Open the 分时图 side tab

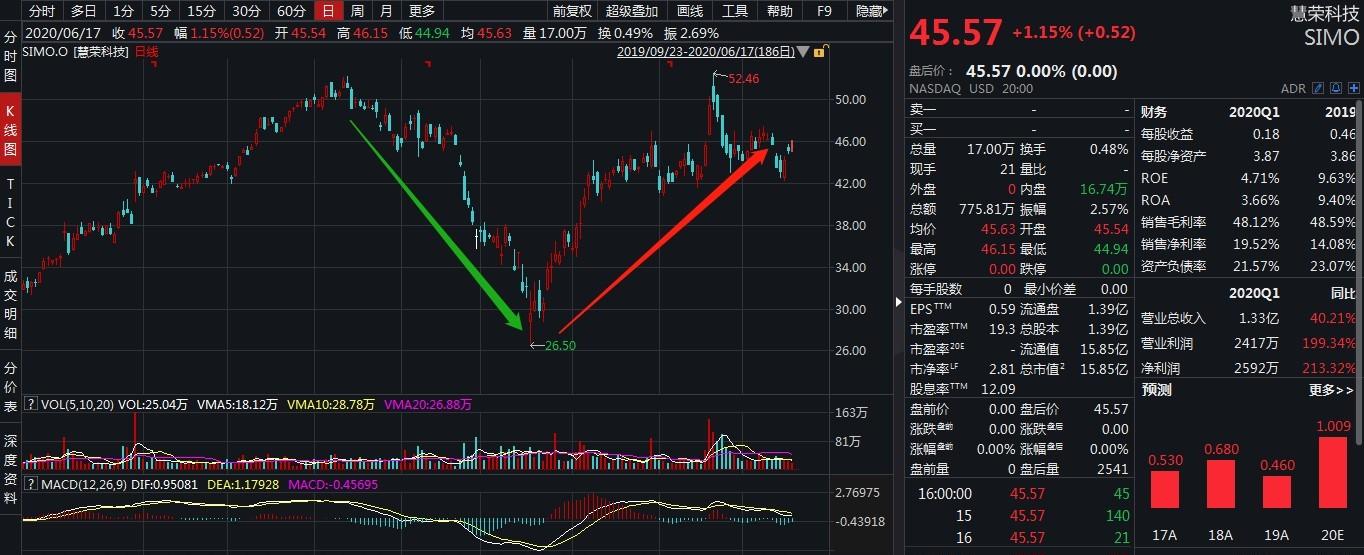10,56
